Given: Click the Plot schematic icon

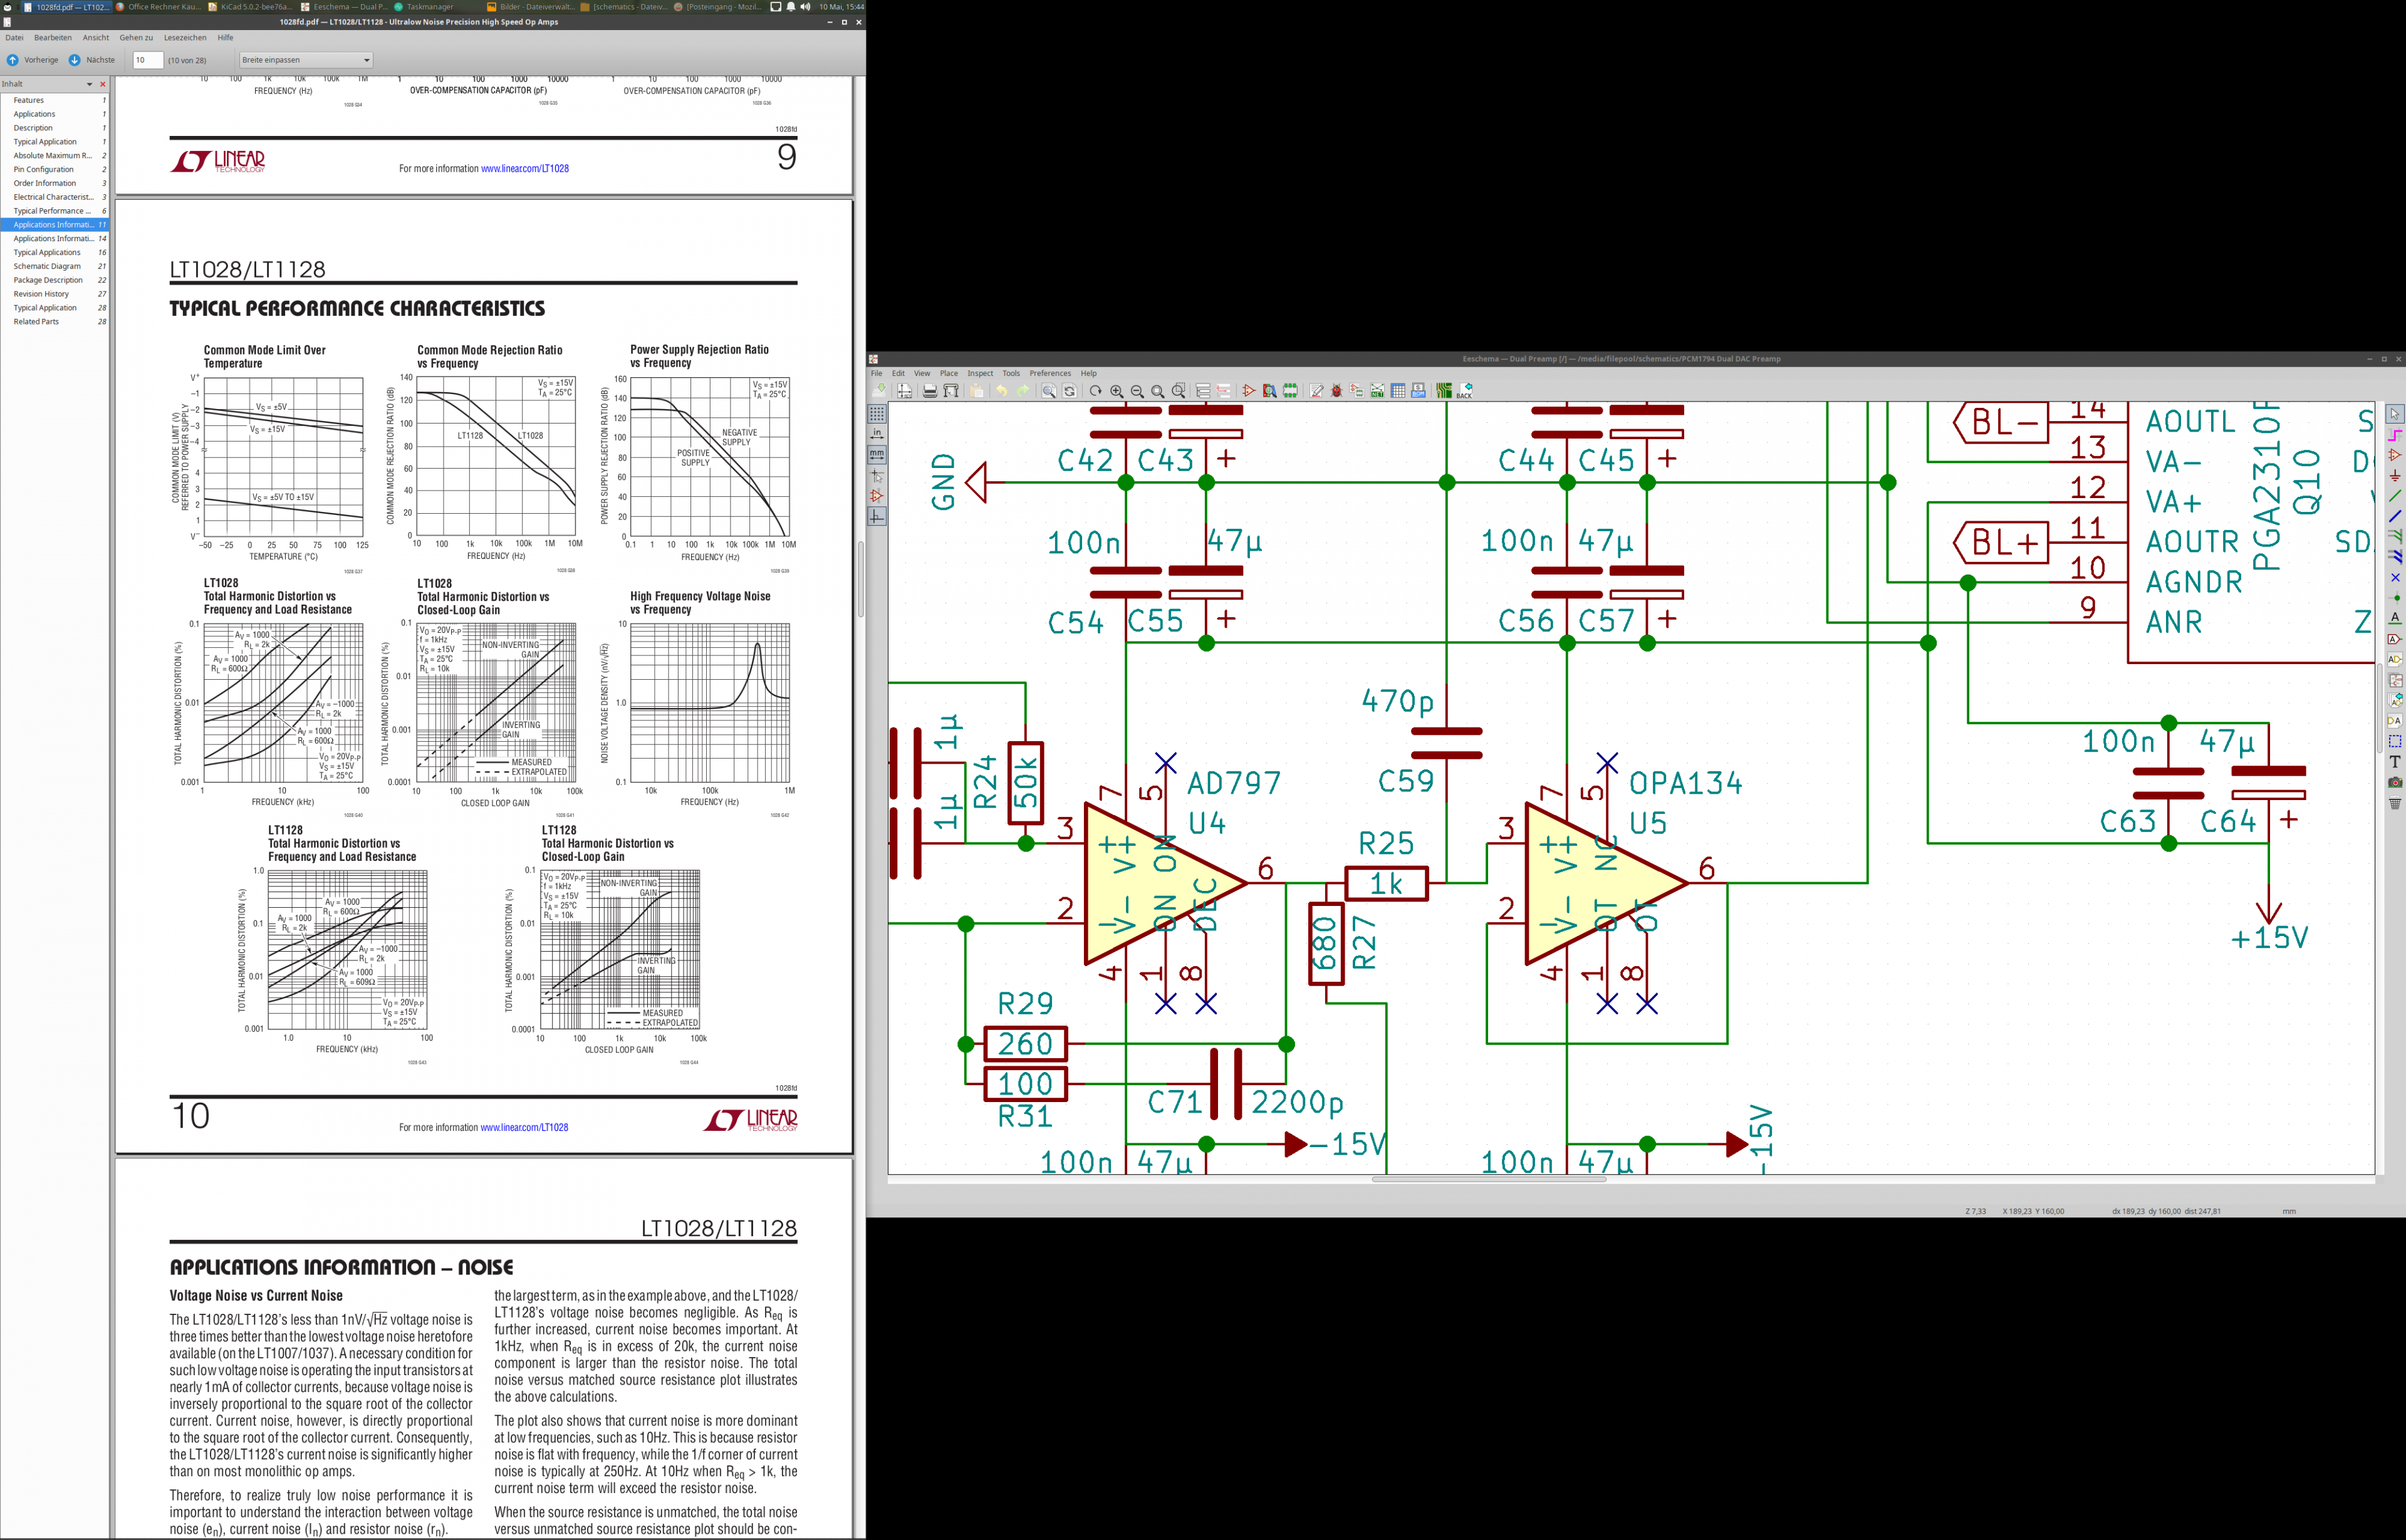Looking at the screenshot, I should coord(951,391).
